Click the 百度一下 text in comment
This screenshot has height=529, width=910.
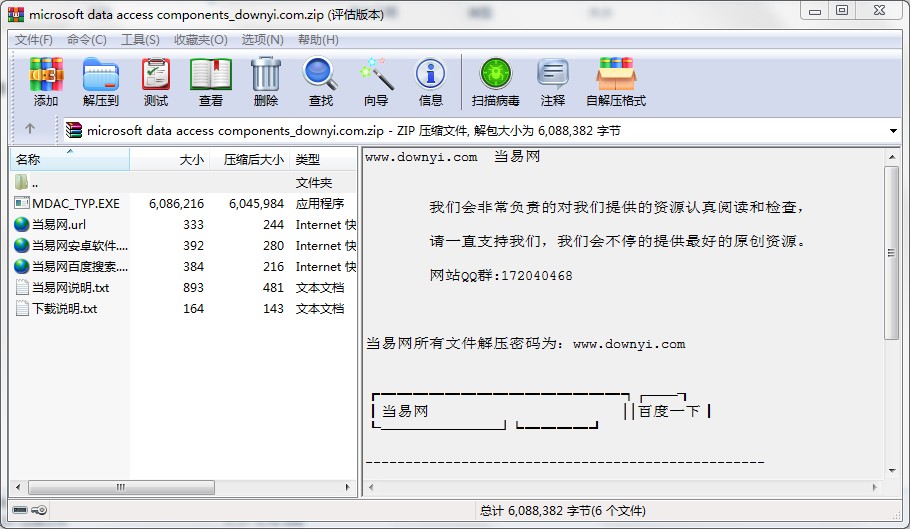(669, 411)
